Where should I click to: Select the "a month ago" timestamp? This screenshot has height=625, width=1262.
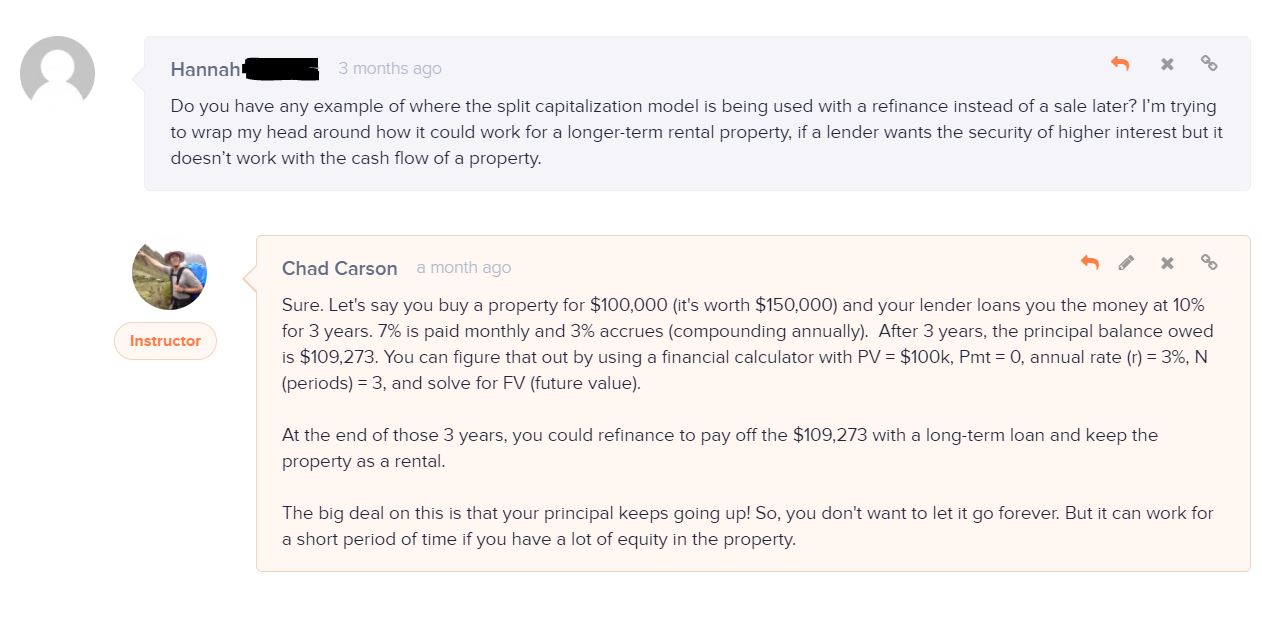tap(464, 268)
